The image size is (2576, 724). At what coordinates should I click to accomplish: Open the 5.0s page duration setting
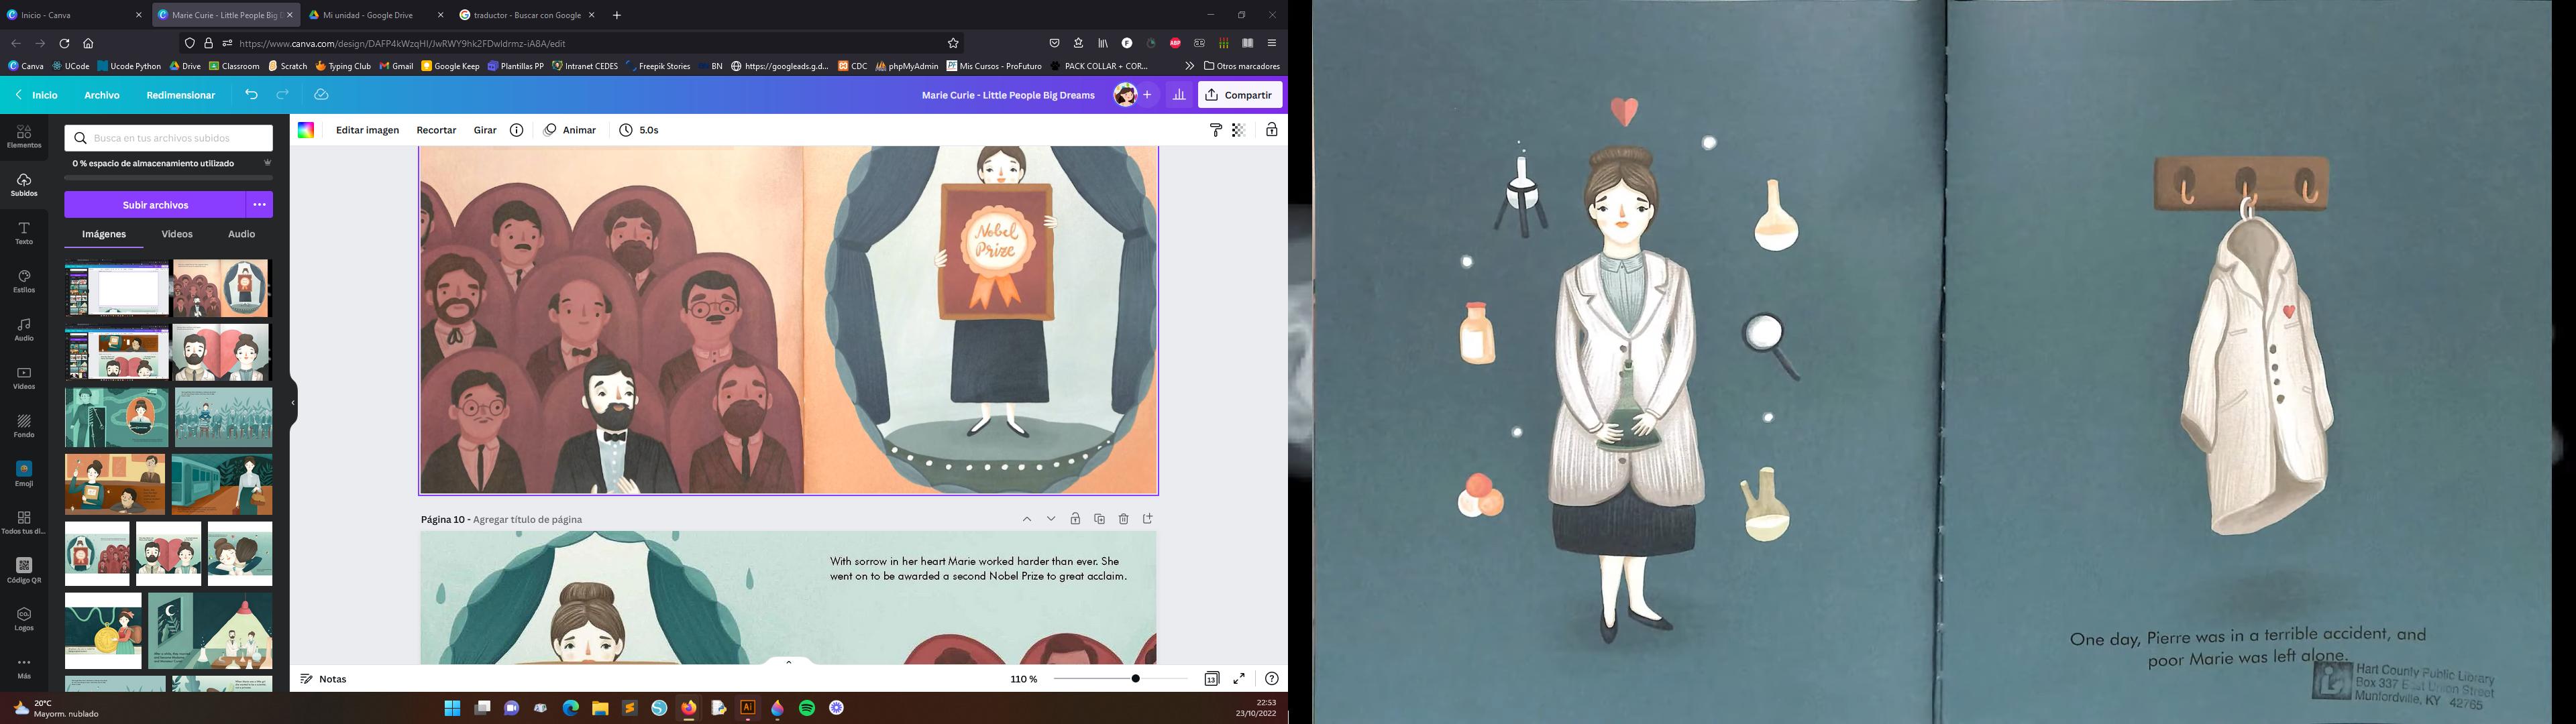point(639,130)
